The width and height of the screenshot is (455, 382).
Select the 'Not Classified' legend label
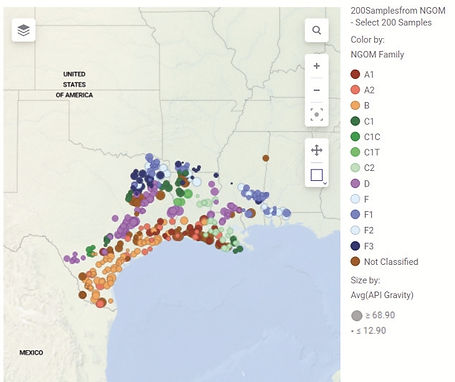(x=391, y=262)
